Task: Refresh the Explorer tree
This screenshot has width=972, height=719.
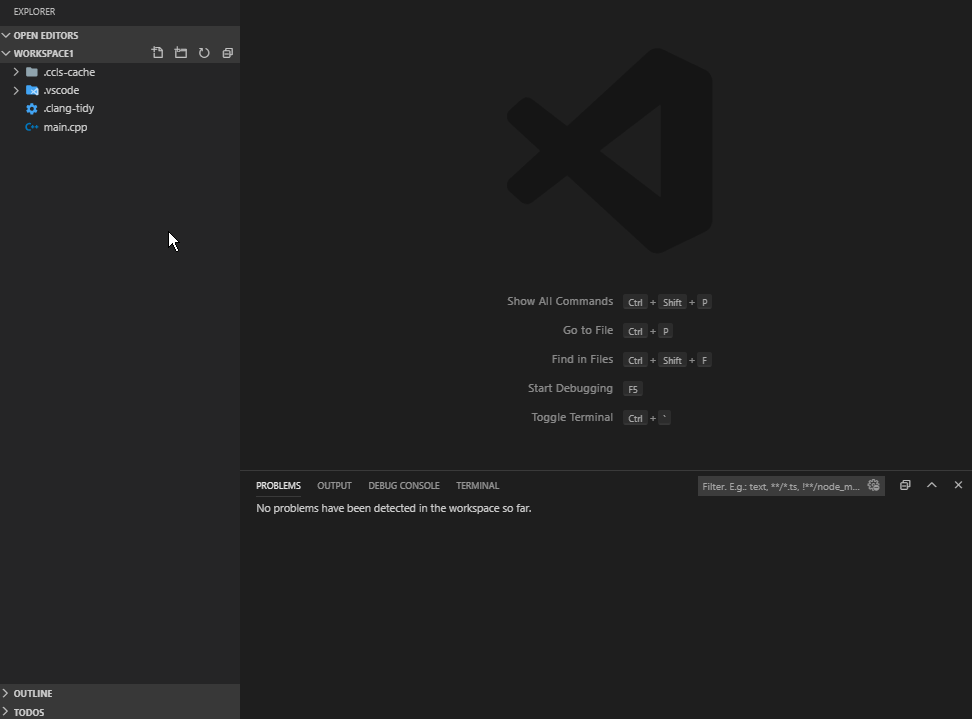Action: 204,53
